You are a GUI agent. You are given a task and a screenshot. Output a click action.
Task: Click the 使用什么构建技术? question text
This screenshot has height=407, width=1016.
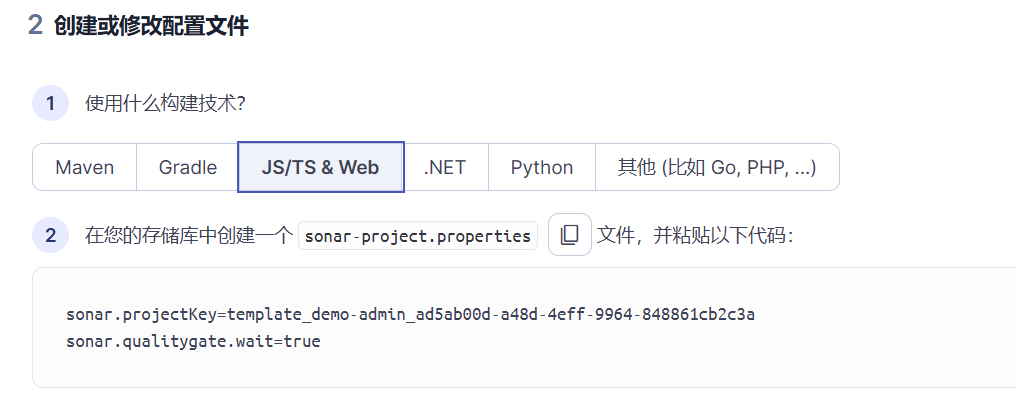pos(165,103)
